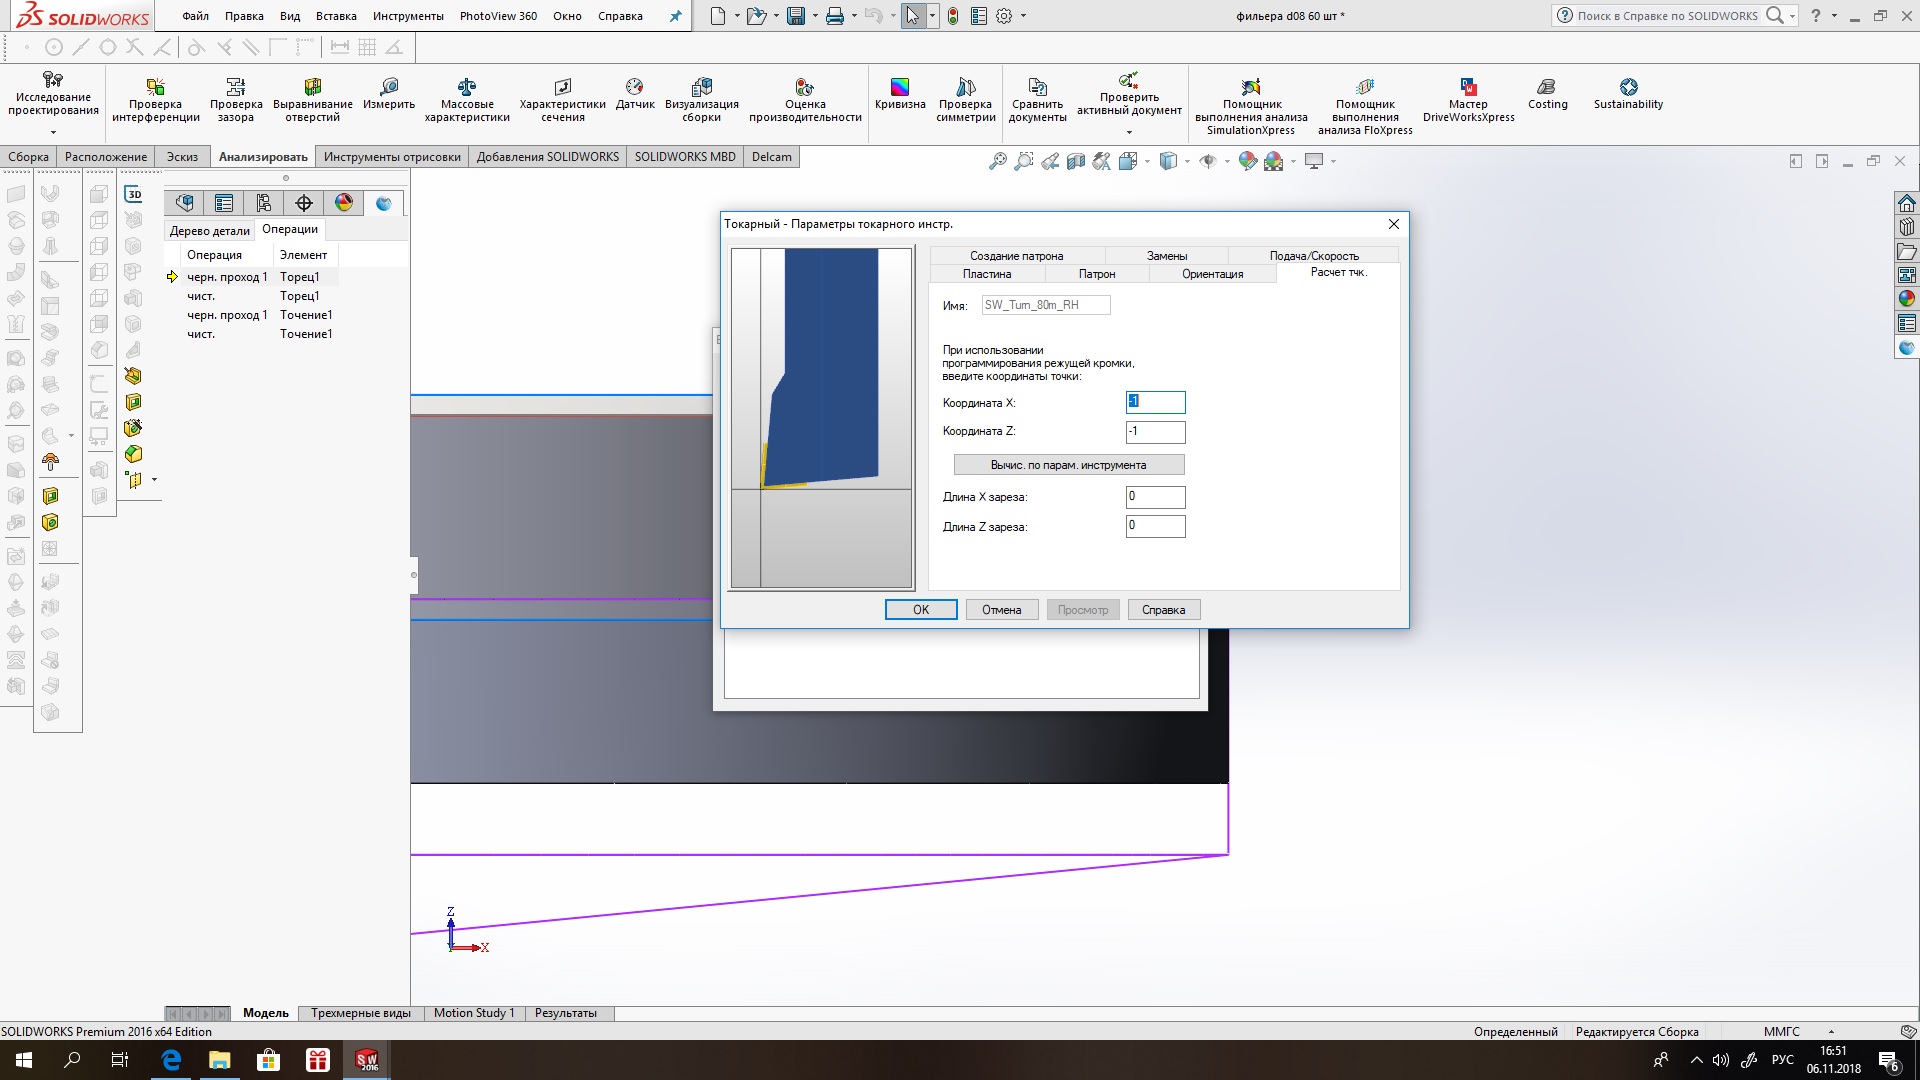
Task: Open the Подача/Скорость tab
Action: (x=1313, y=256)
